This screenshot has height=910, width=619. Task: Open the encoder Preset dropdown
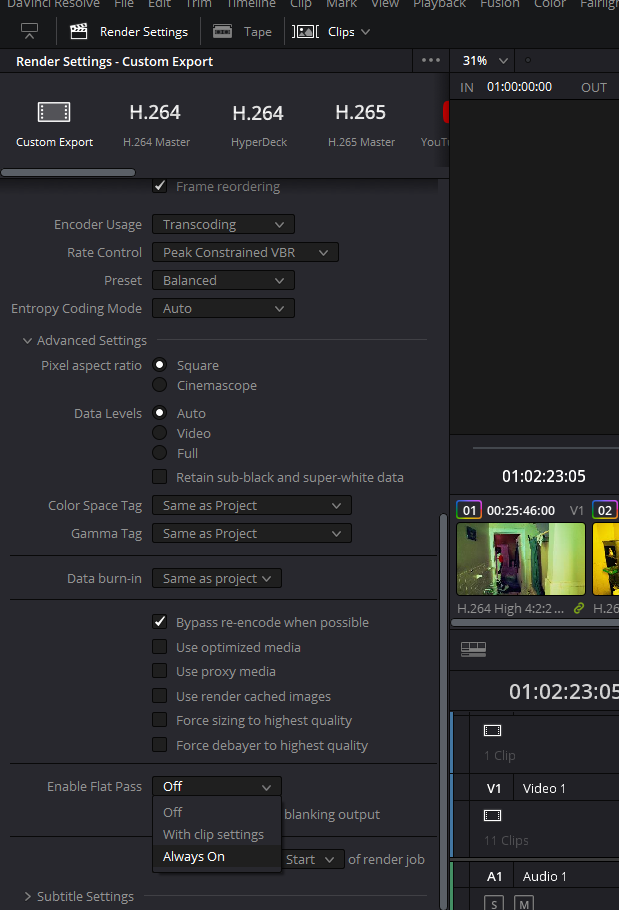223,280
